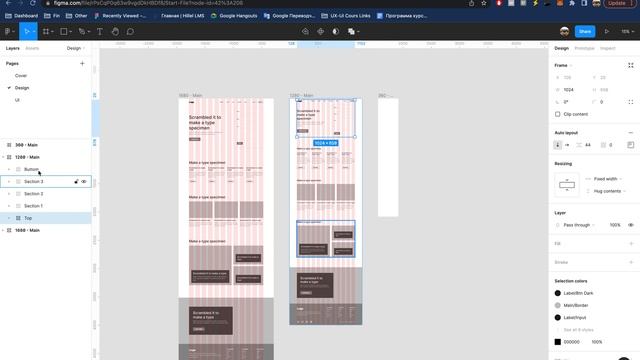Remove auto layout with minus icon

point(631,133)
